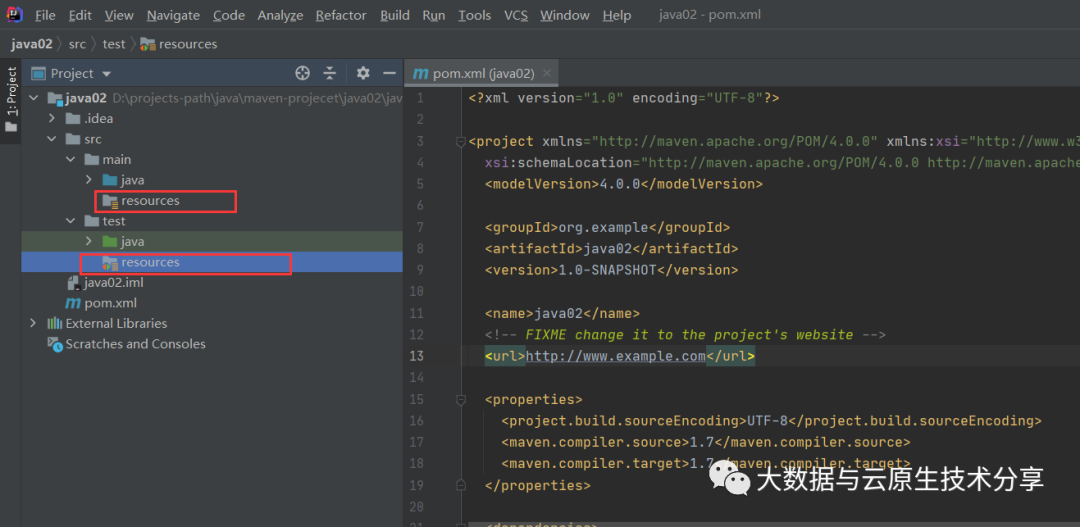
Task: Open Project panel settings gear
Action: pyautogui.click(x=363, y=73)
